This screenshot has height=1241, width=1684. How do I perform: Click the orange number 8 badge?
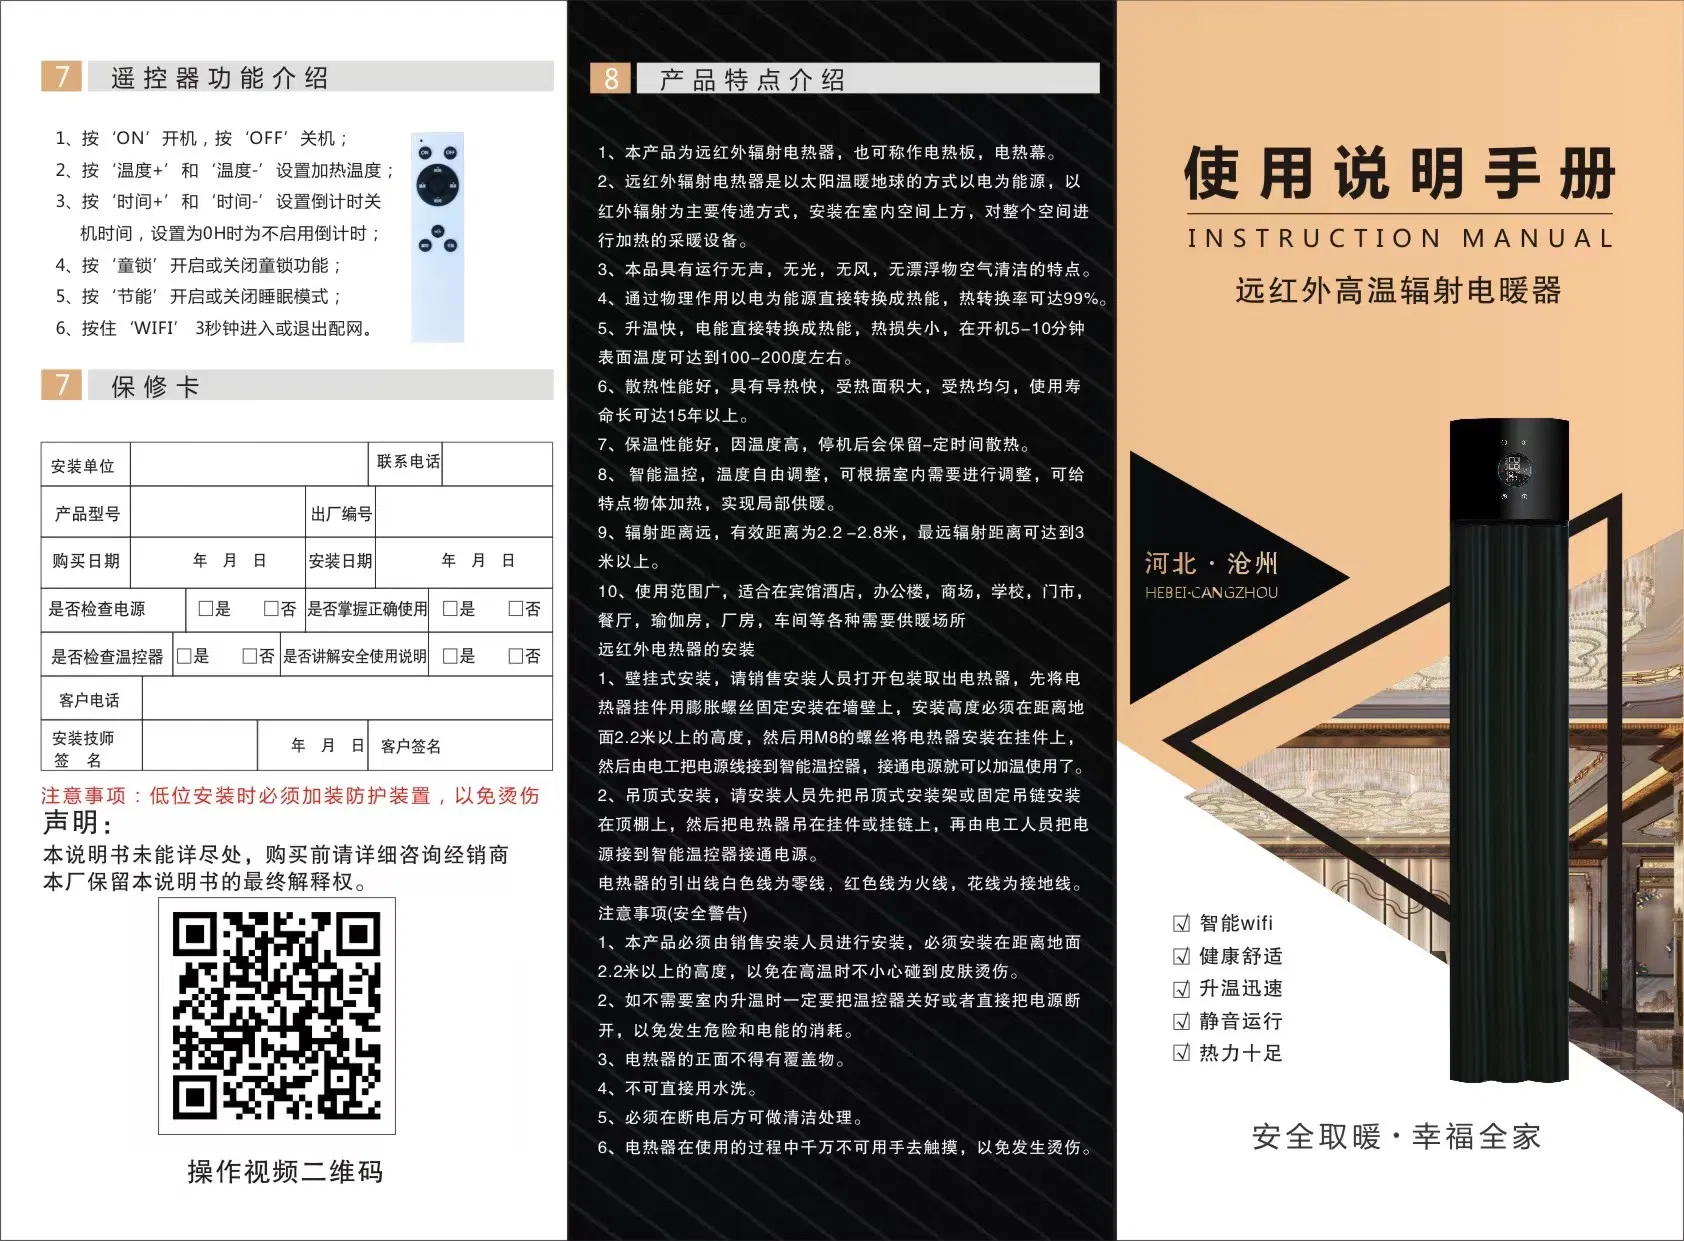pos(610,79)
